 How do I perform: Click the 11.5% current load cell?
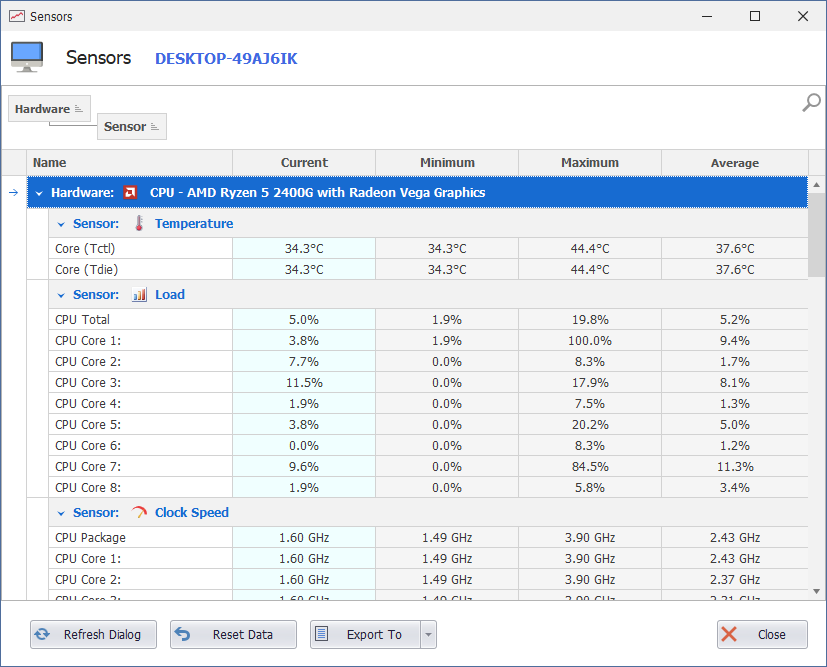304,382
